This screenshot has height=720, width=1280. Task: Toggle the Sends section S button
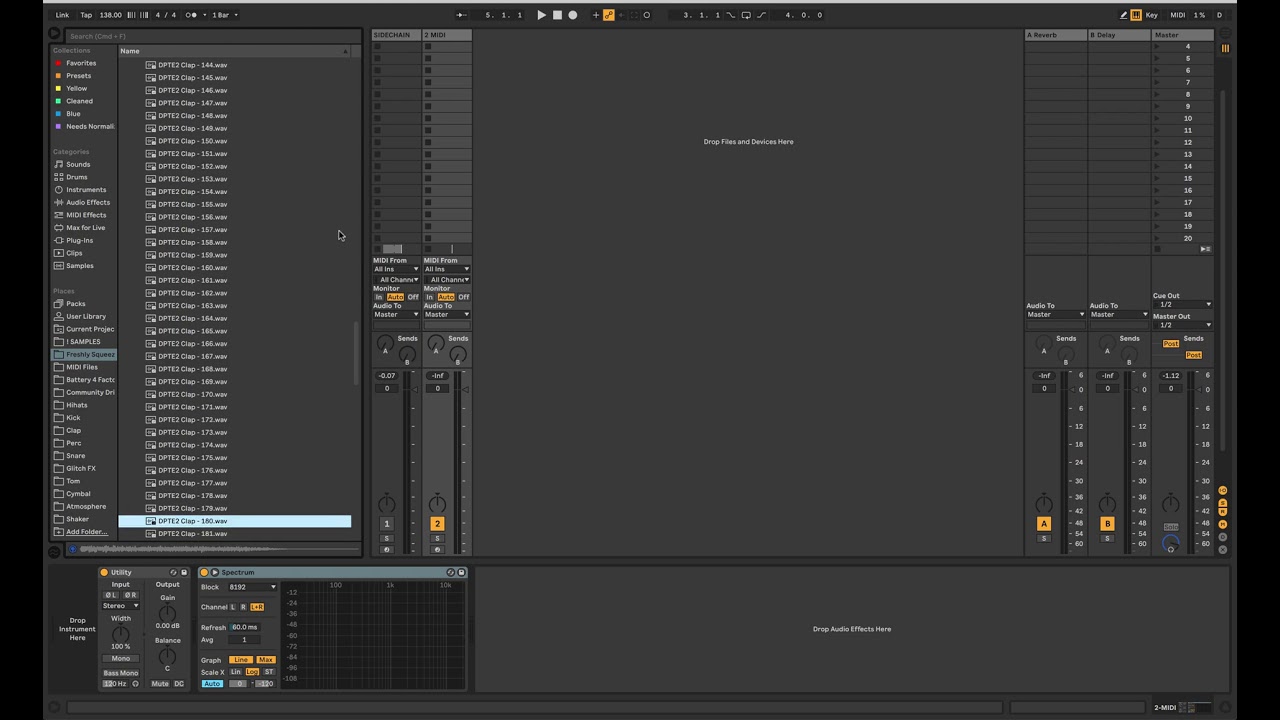point(1223,503)
